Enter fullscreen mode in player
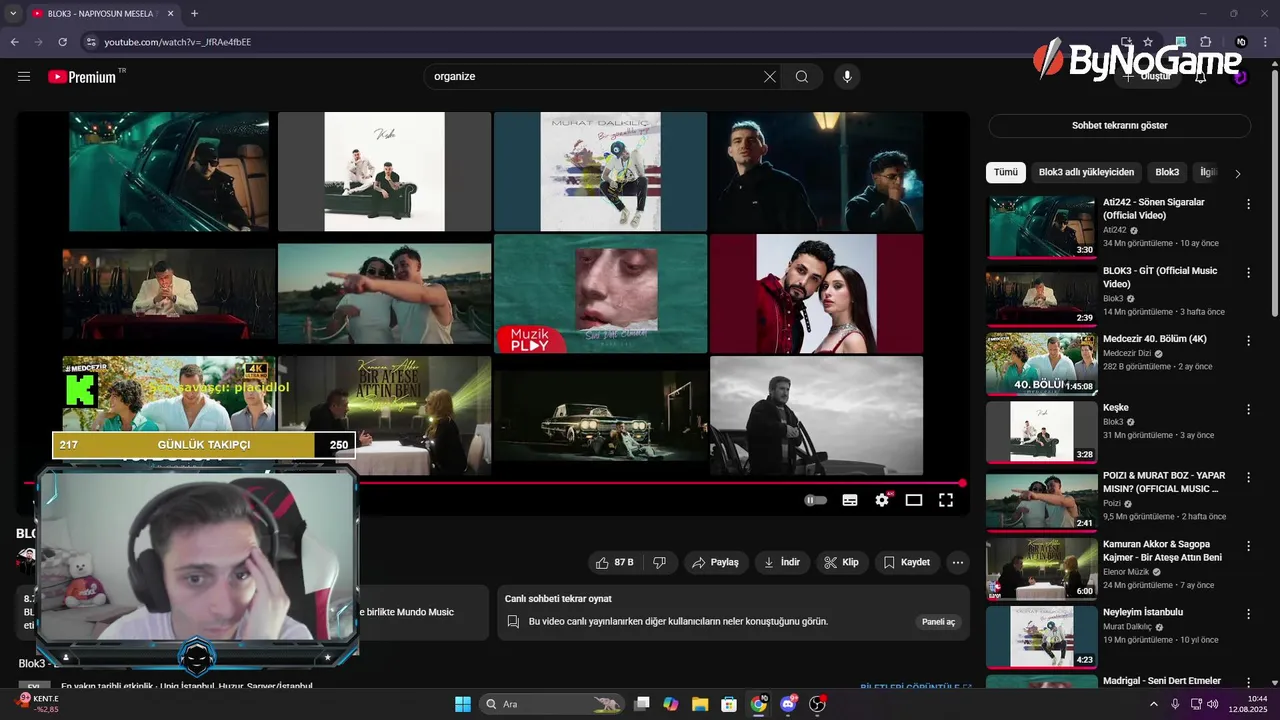 click(946, 500)
